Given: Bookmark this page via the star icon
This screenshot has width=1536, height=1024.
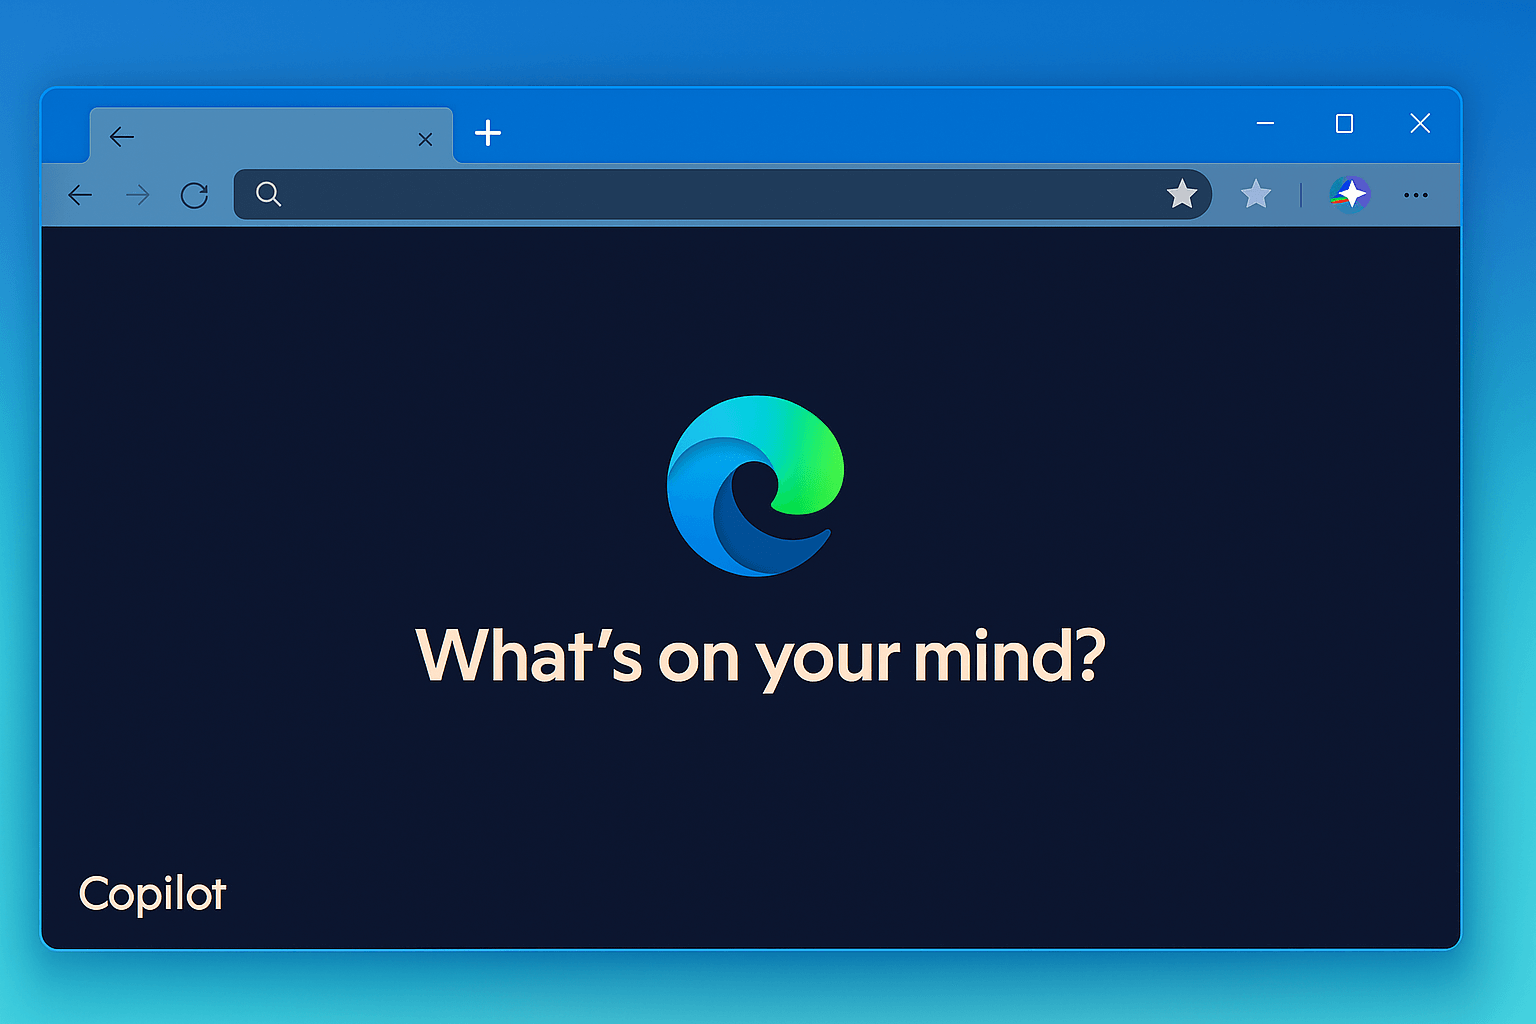Looking at the screenshot, I should click(x=1183, y=194).
